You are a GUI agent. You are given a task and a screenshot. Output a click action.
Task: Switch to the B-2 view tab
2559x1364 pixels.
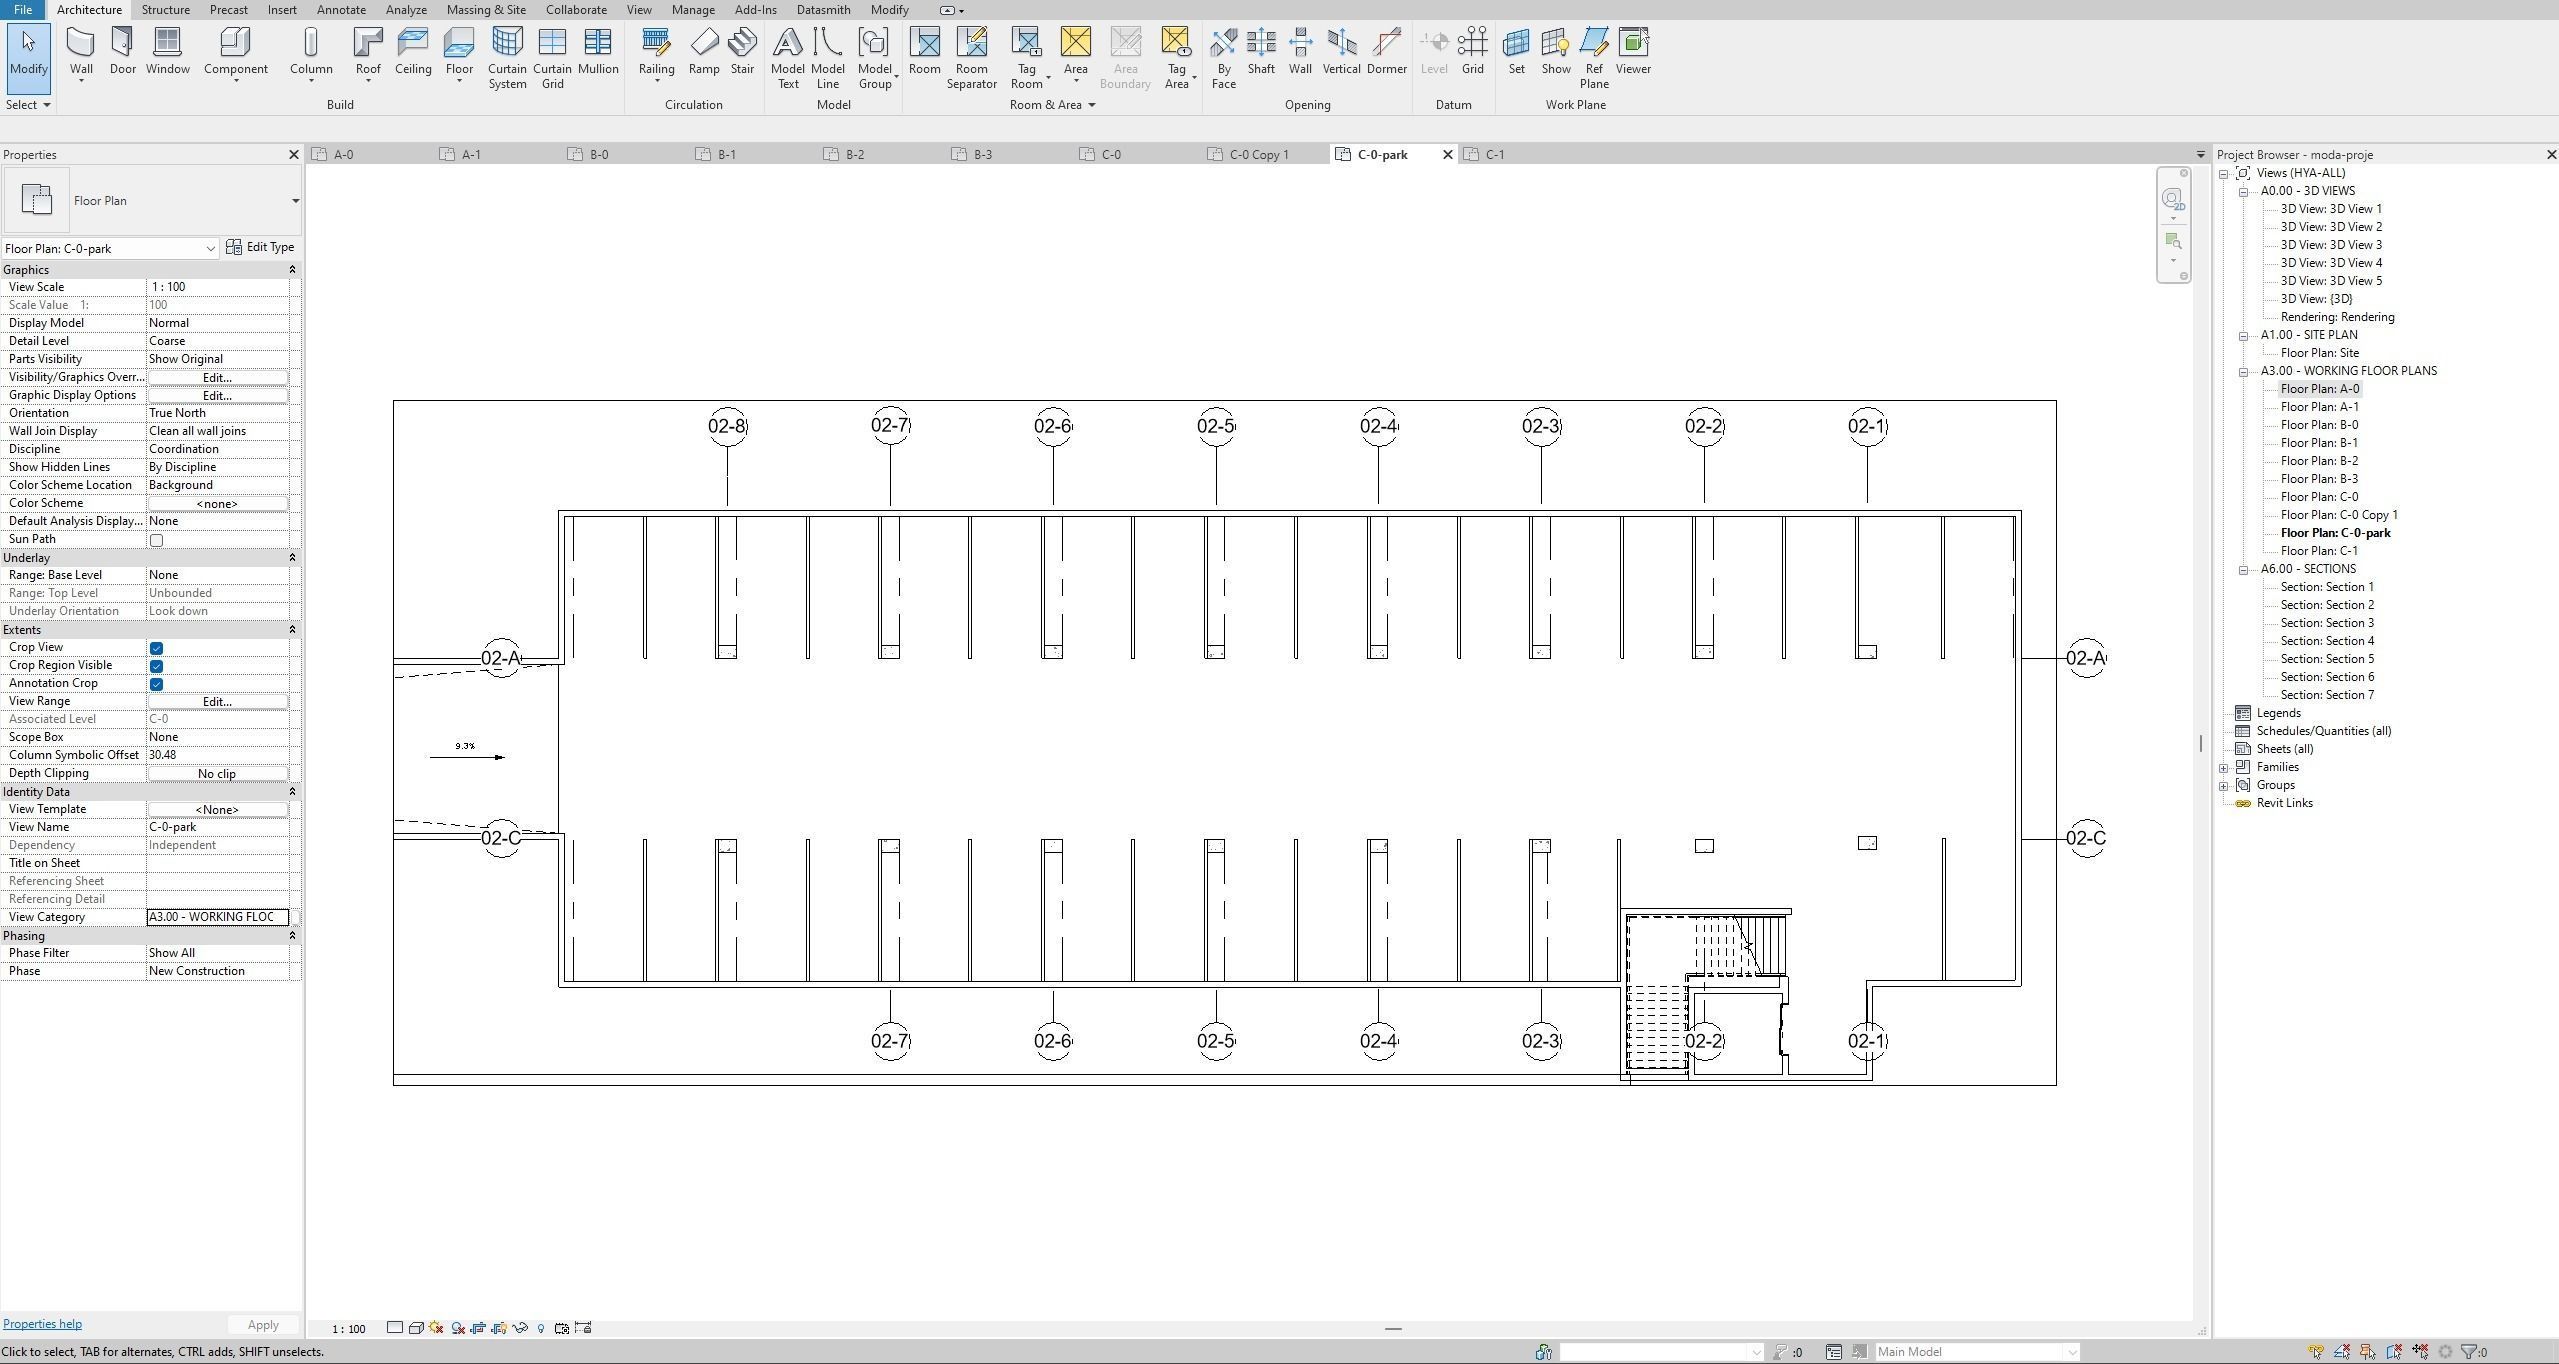[x=854, y=155]
